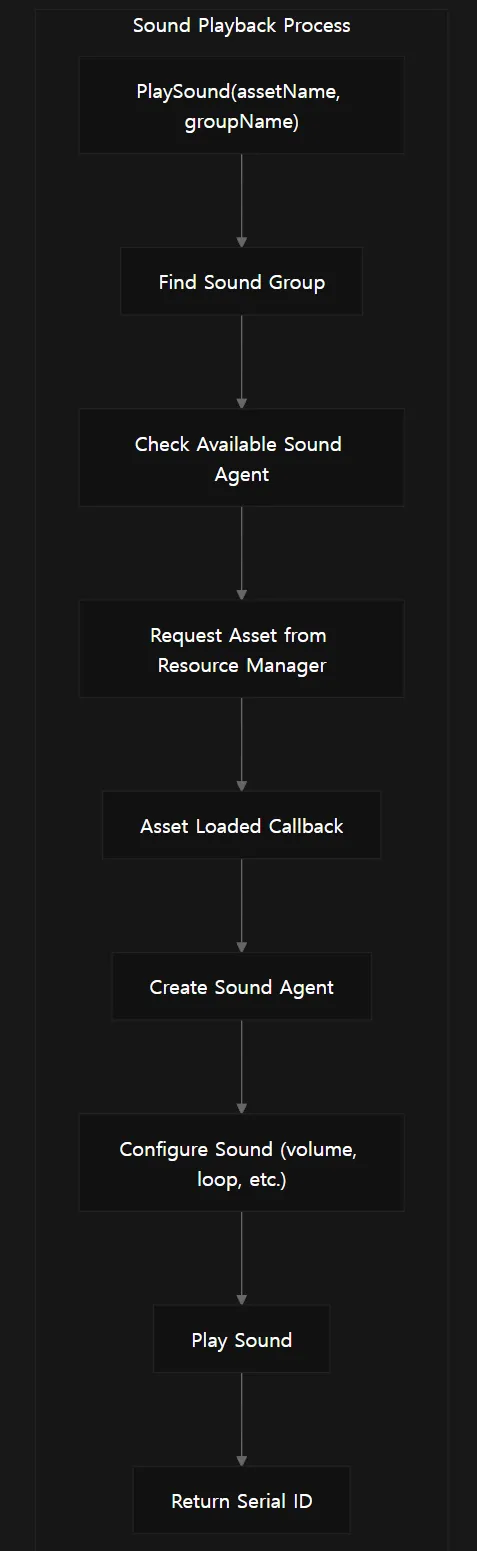Select the connector line leaving Create Sound Agent
Screen dimensions: 477x1551
tap(241, 1062)
